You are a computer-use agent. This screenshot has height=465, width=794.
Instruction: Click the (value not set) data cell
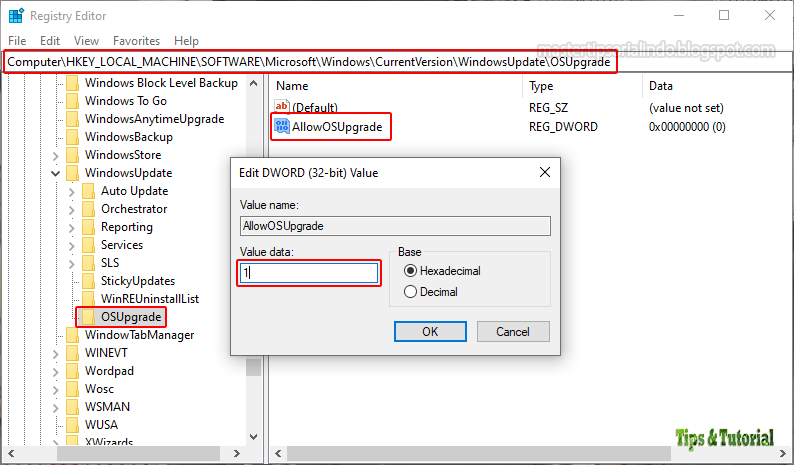pyautogui.click(x=686, y=107)
